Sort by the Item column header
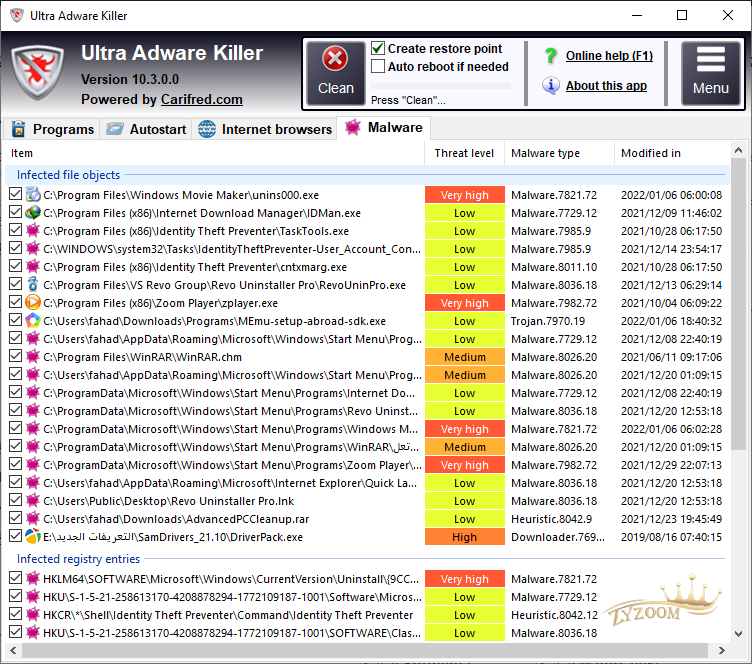The image size is (752, 664). pos(214,153)
